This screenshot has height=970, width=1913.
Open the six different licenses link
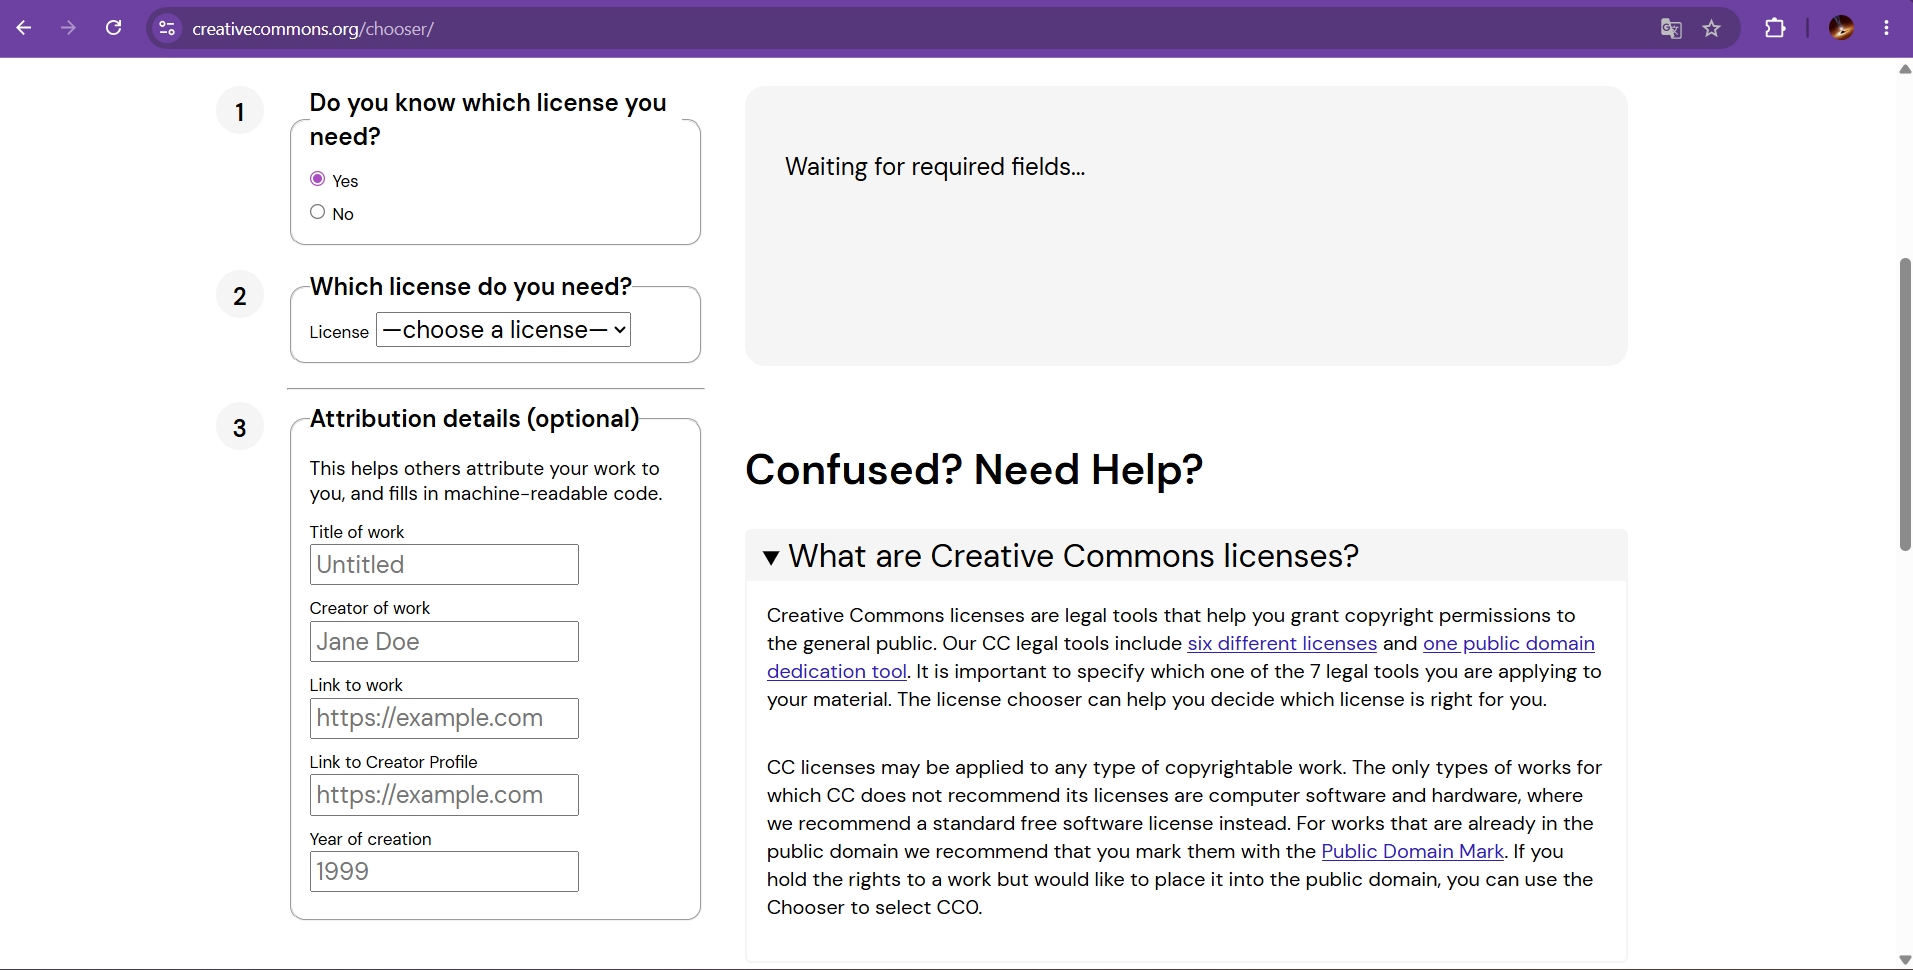(1282, 644)
